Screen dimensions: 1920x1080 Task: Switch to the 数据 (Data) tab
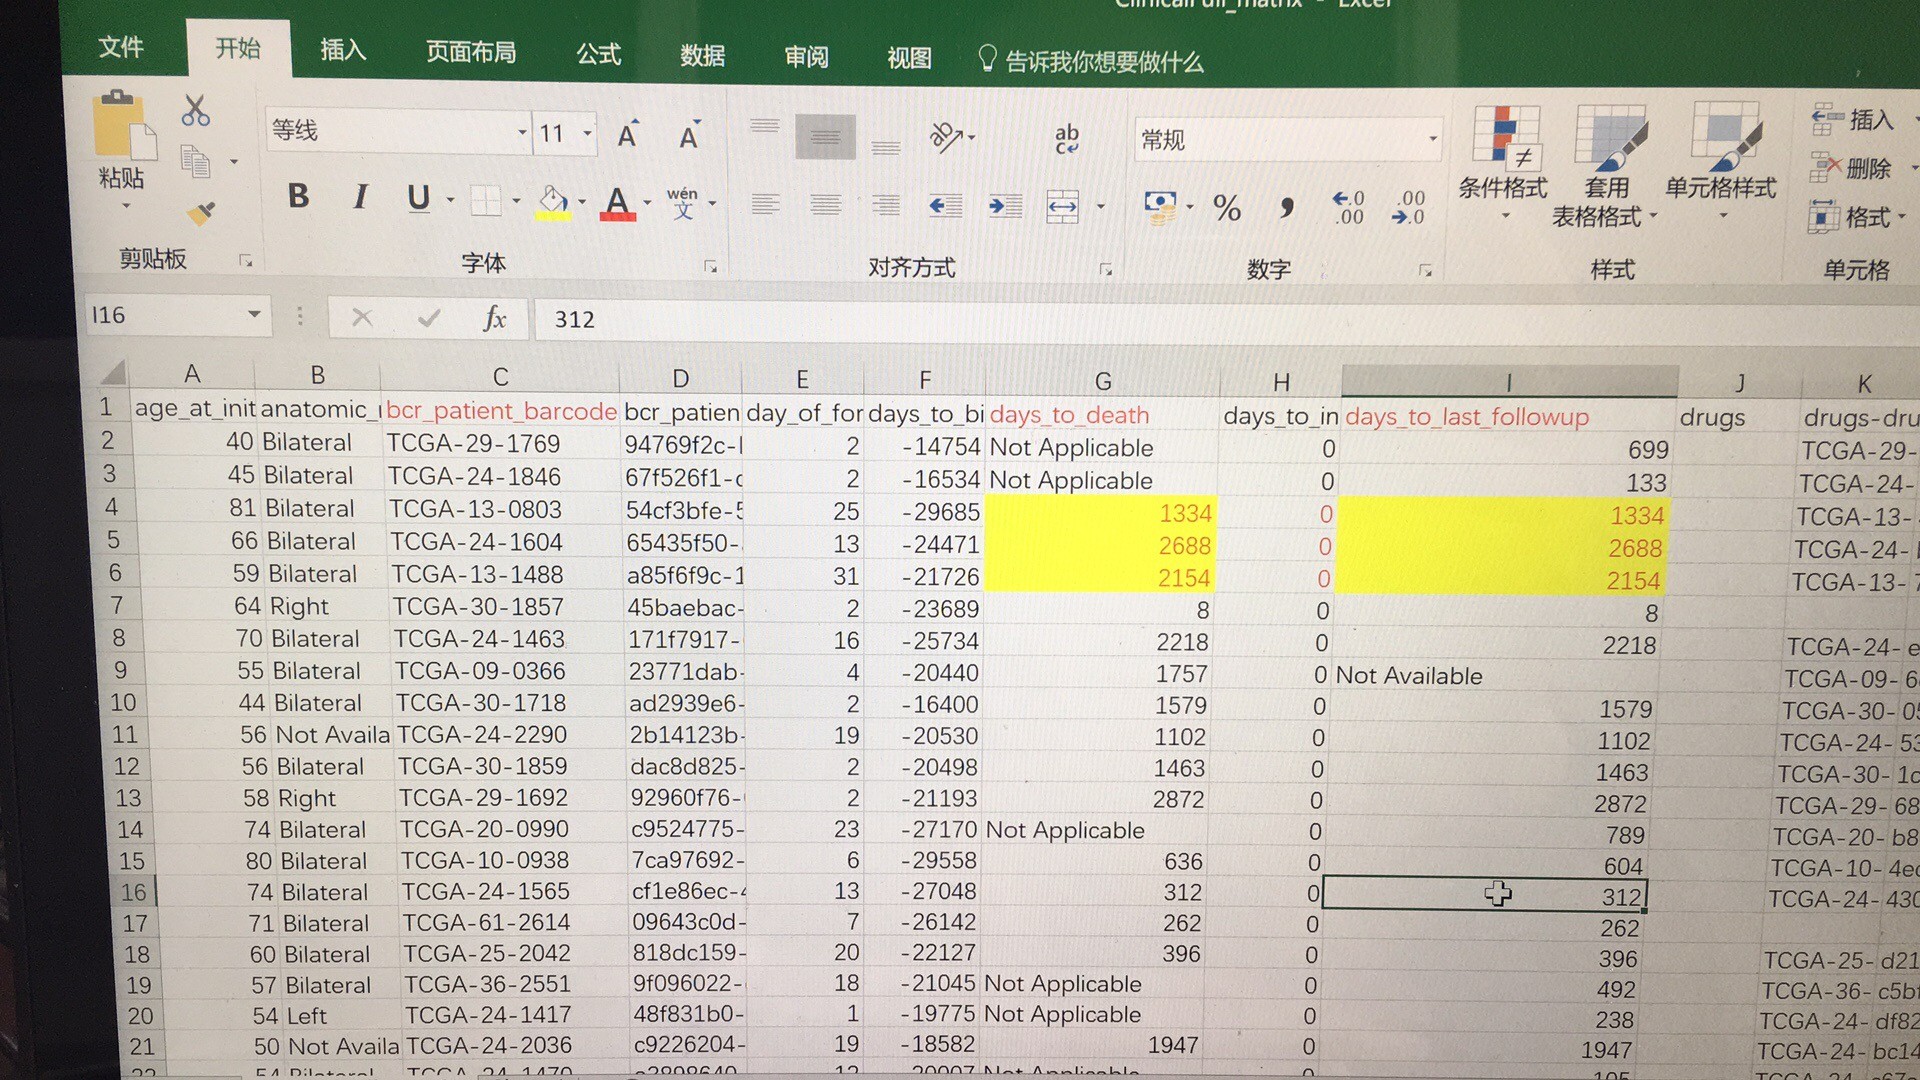click(x=702, y=56)
